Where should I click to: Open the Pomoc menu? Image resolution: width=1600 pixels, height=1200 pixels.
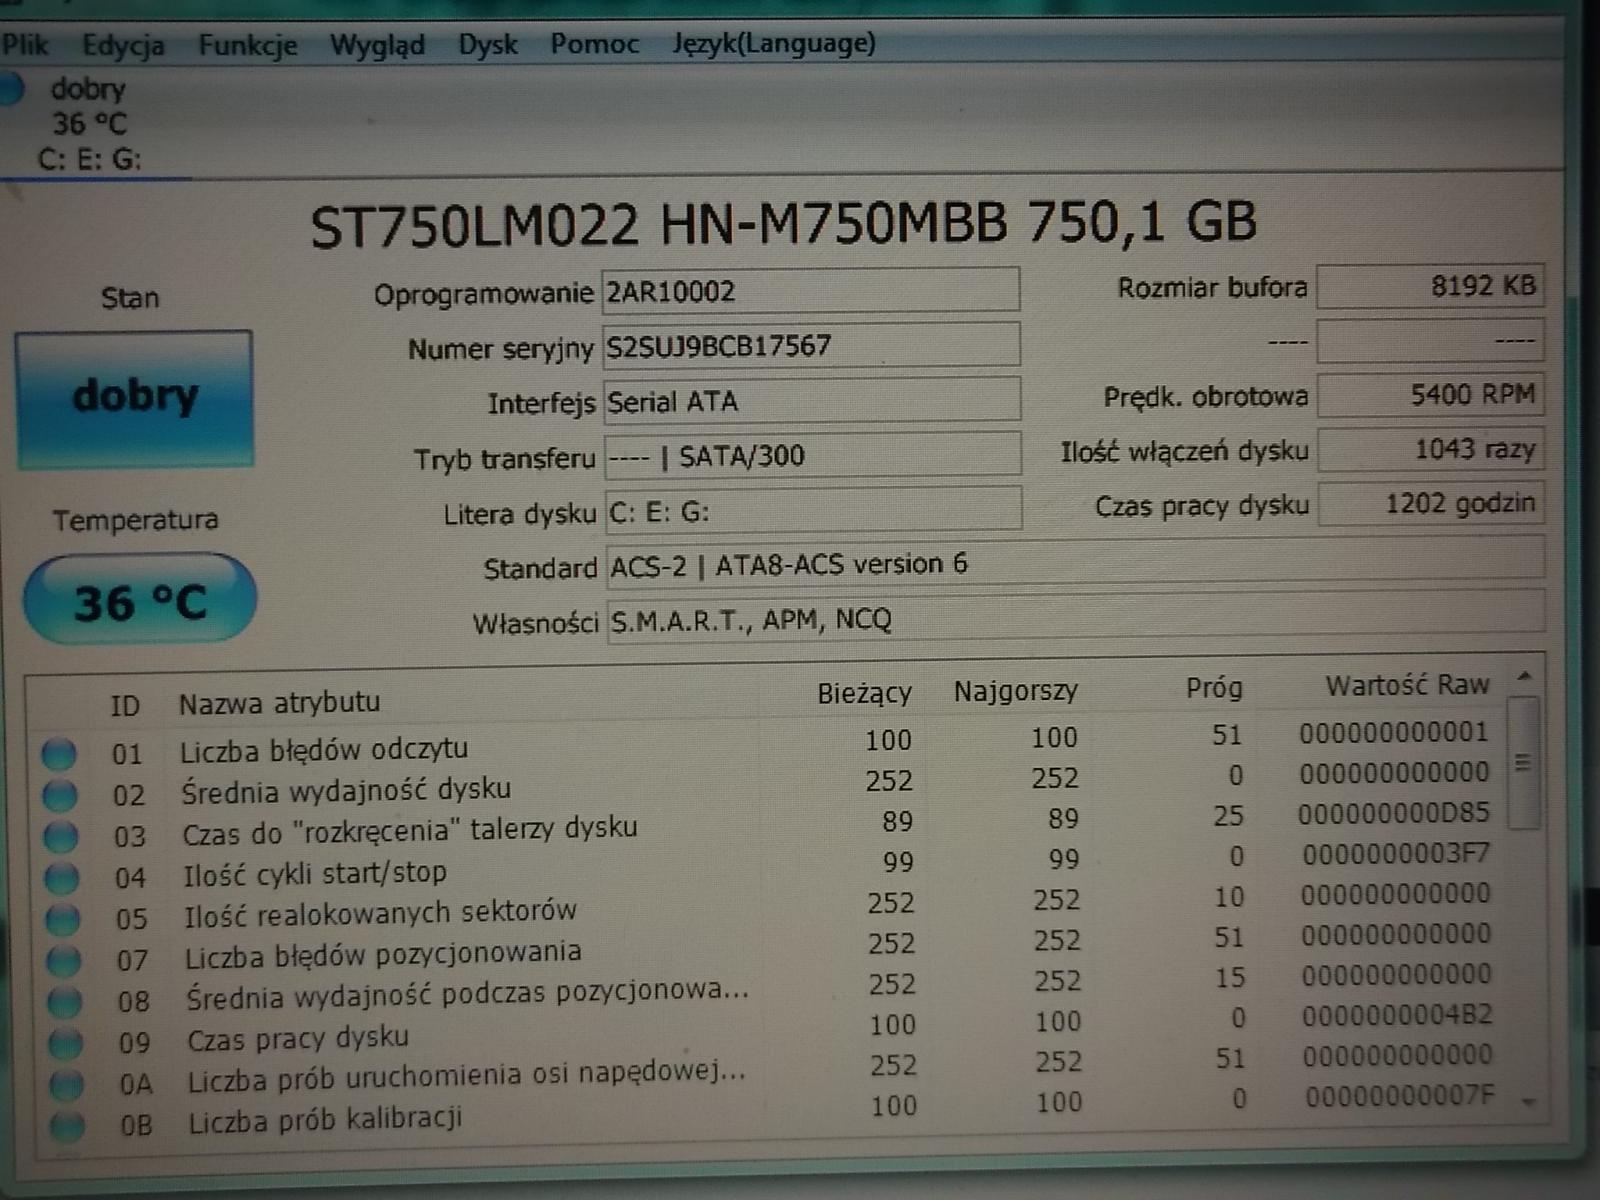[594, 44]
